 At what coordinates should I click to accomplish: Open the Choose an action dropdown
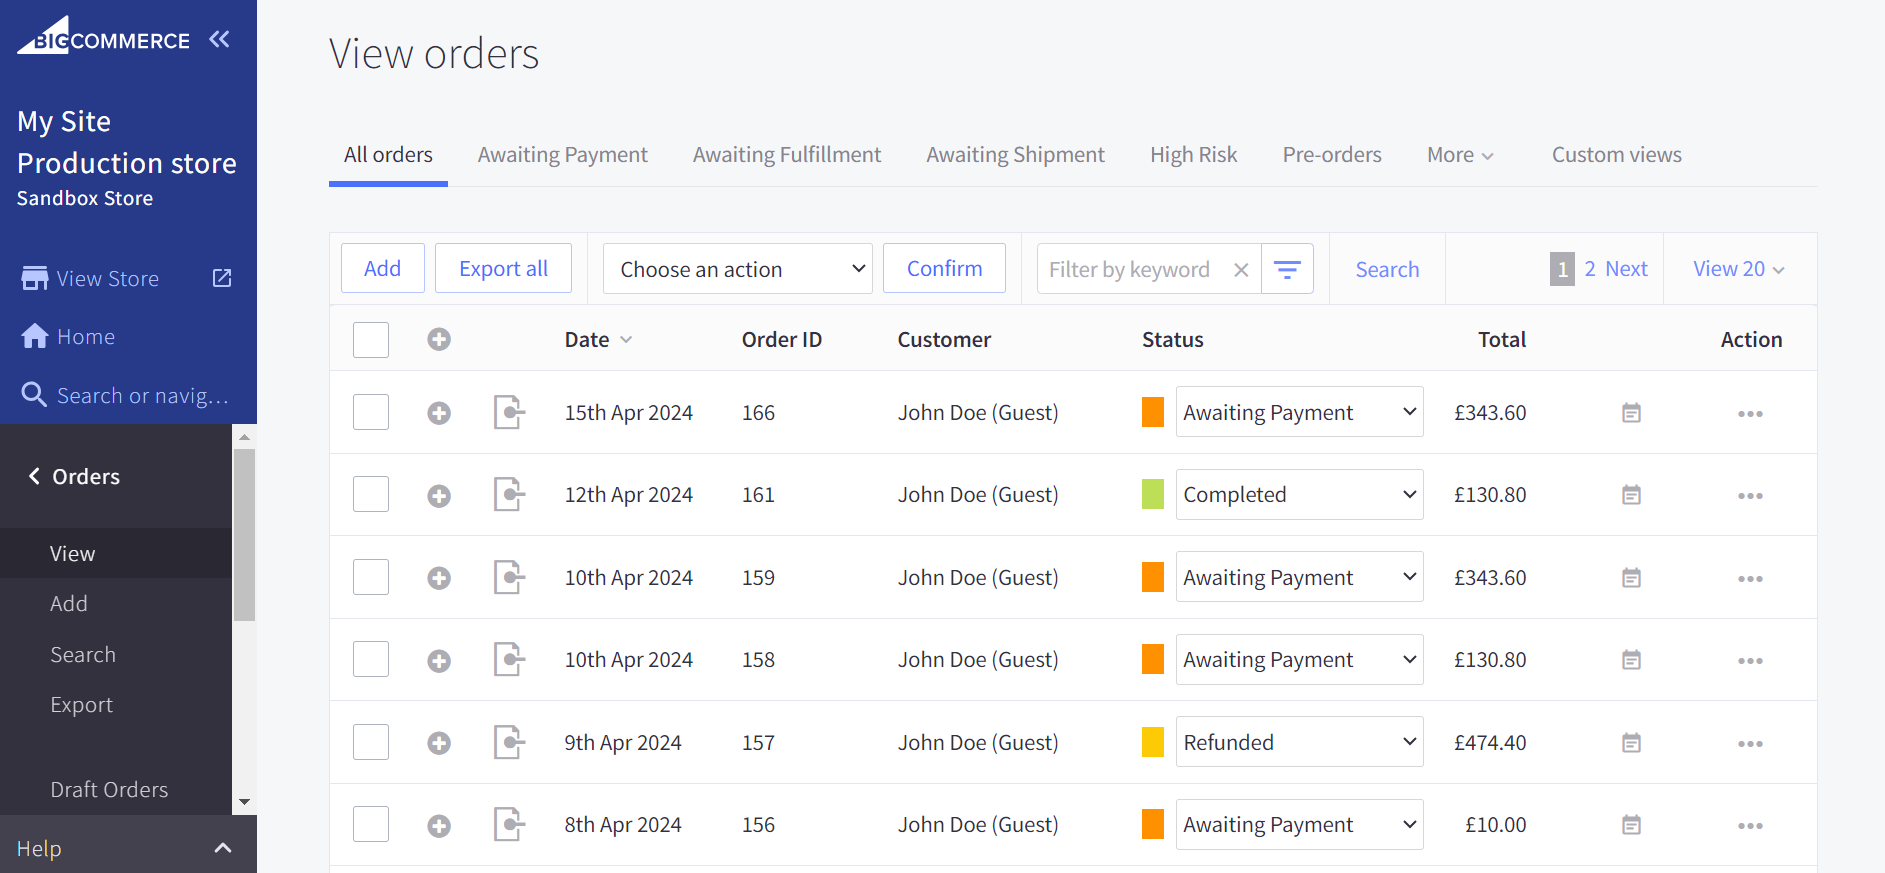tap(738, 269)
